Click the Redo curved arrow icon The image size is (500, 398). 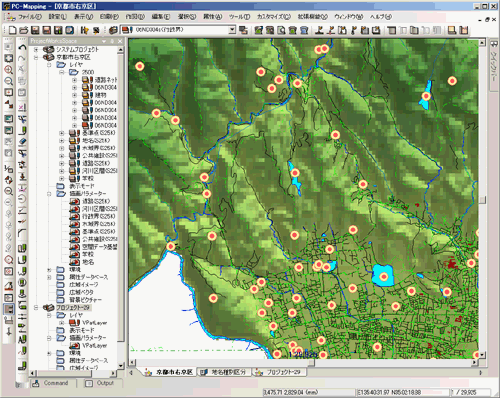pos(22,58)
